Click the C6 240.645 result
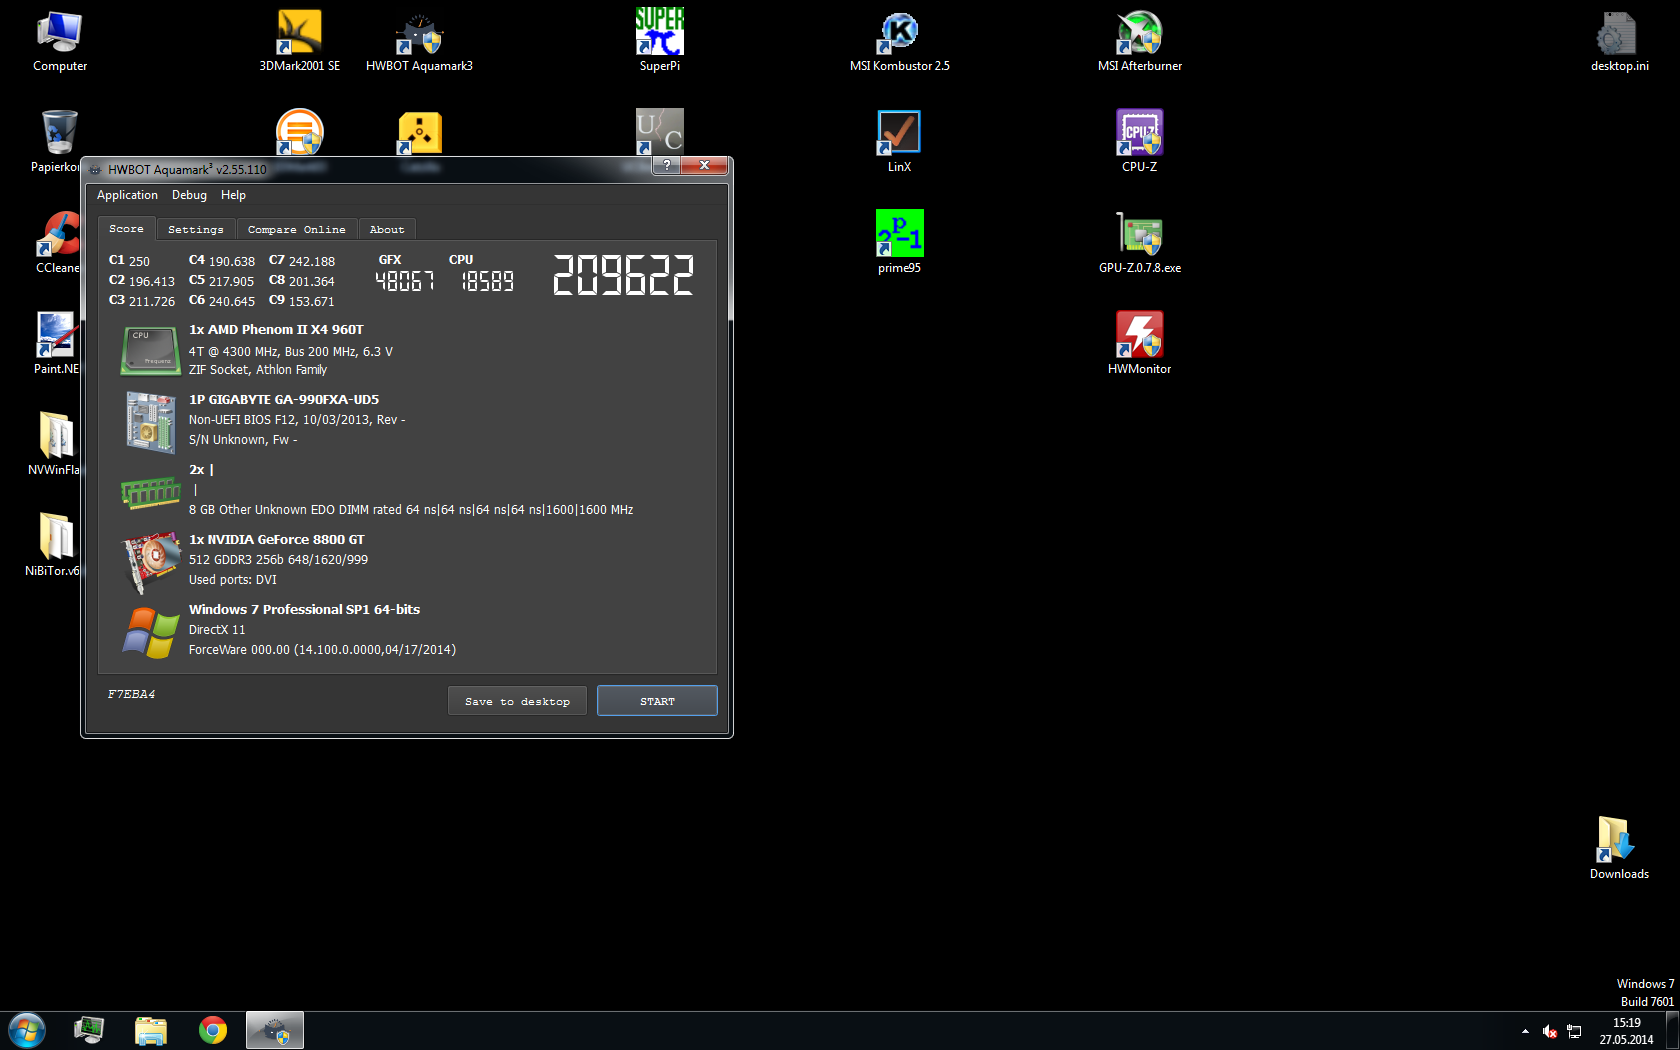This screenshot has width=1680, height=1050. pyautogui.click(x=222, y=301)
